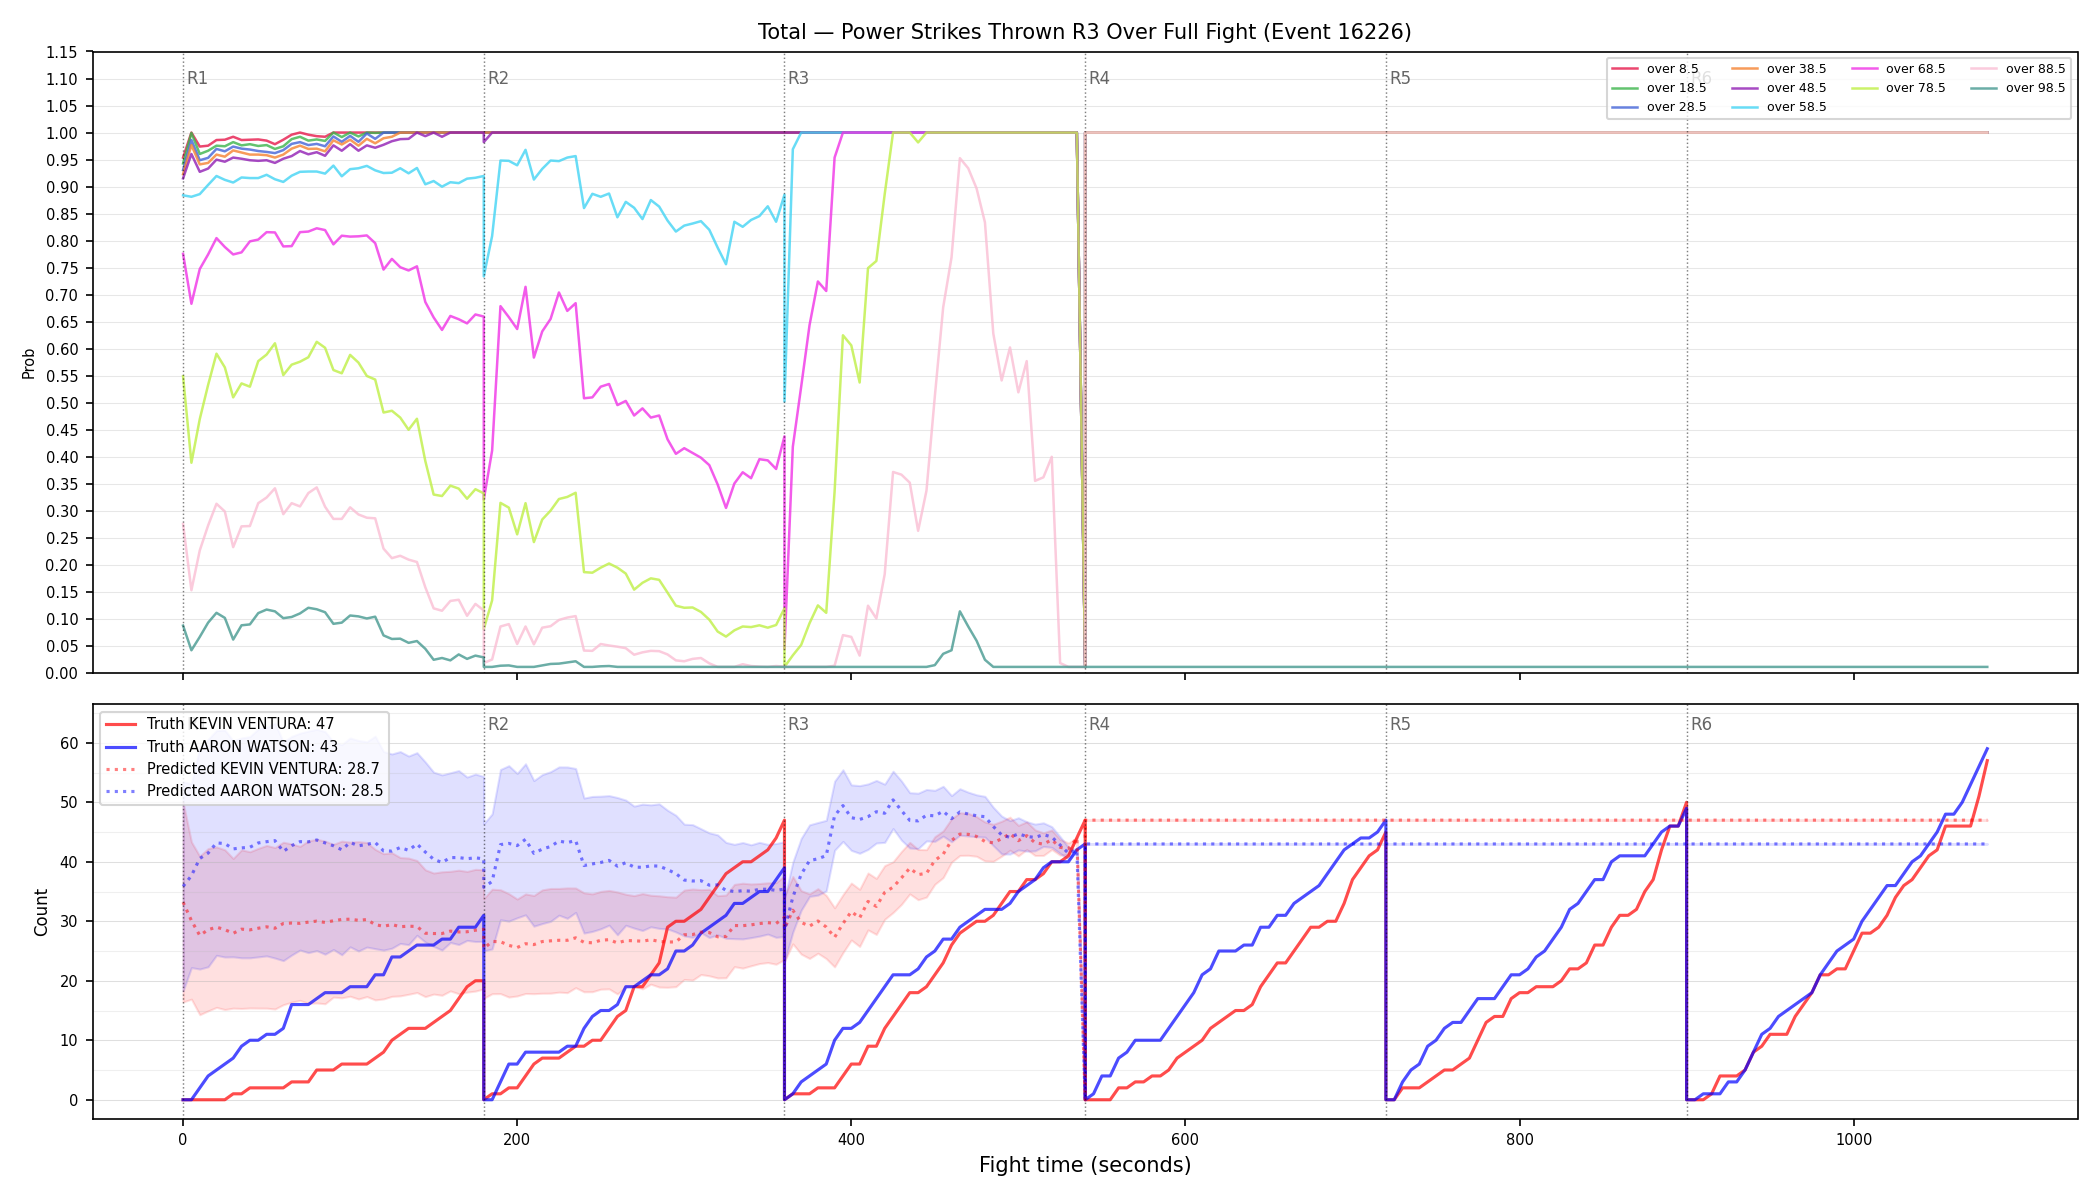Click the 60 tick on Count axis
Viewport: 2100px width, 1200px height.
(x=69, y=743)
